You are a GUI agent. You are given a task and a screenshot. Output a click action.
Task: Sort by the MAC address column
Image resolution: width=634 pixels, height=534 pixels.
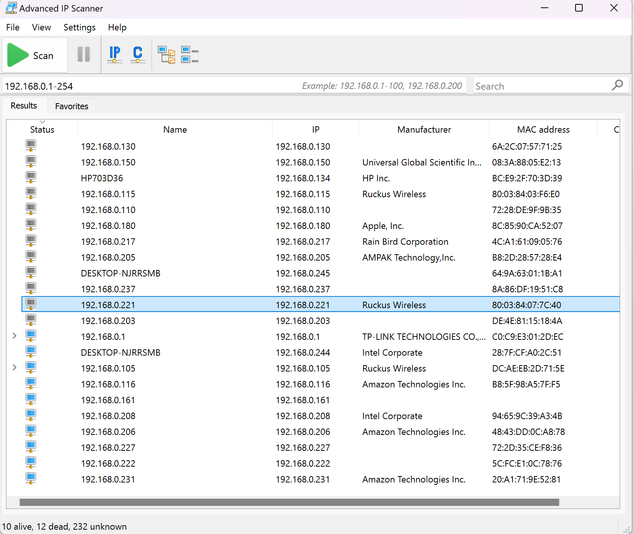click(543, 129)
